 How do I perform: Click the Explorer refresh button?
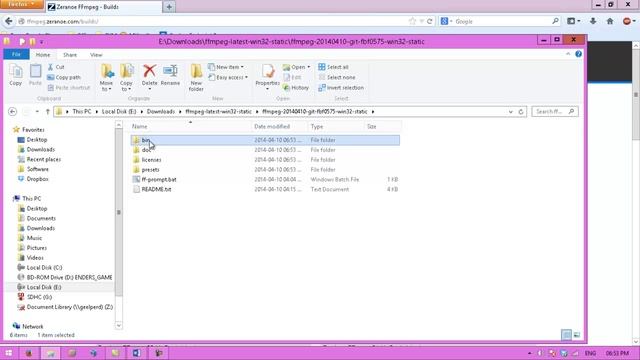point(521,111)
